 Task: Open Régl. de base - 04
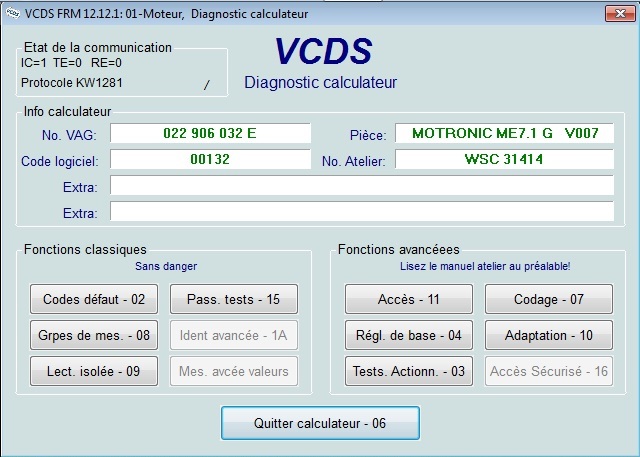pos(409,335)
